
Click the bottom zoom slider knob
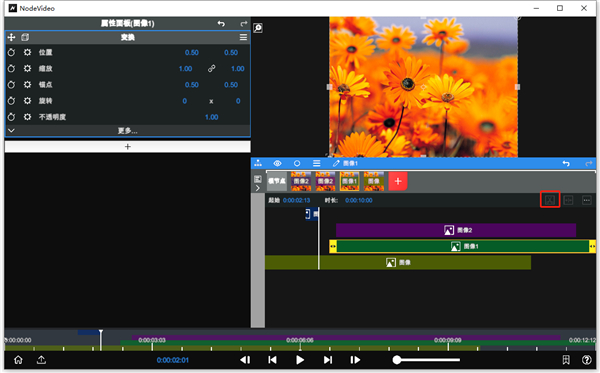click(x=397, y=360)
